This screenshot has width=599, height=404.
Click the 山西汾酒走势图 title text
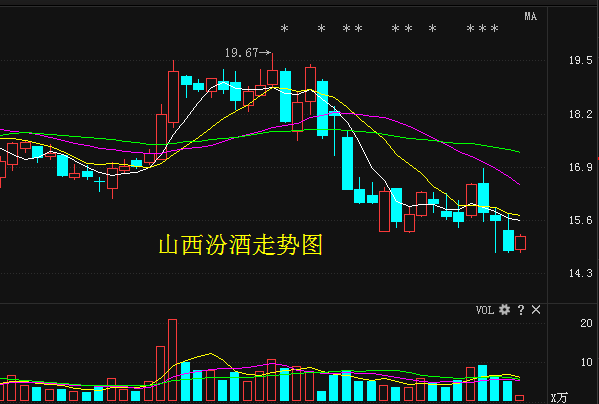(x=241, y=245)
